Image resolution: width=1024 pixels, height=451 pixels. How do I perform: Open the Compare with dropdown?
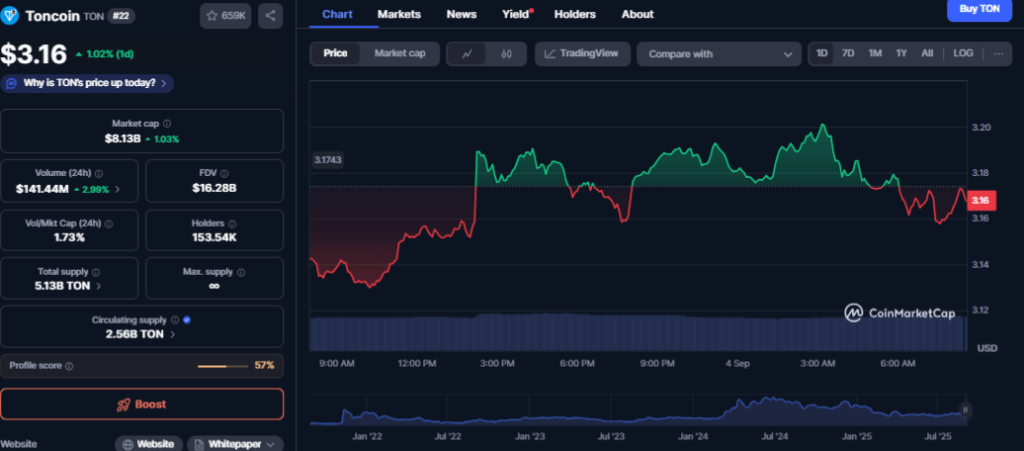click(719, 54)
